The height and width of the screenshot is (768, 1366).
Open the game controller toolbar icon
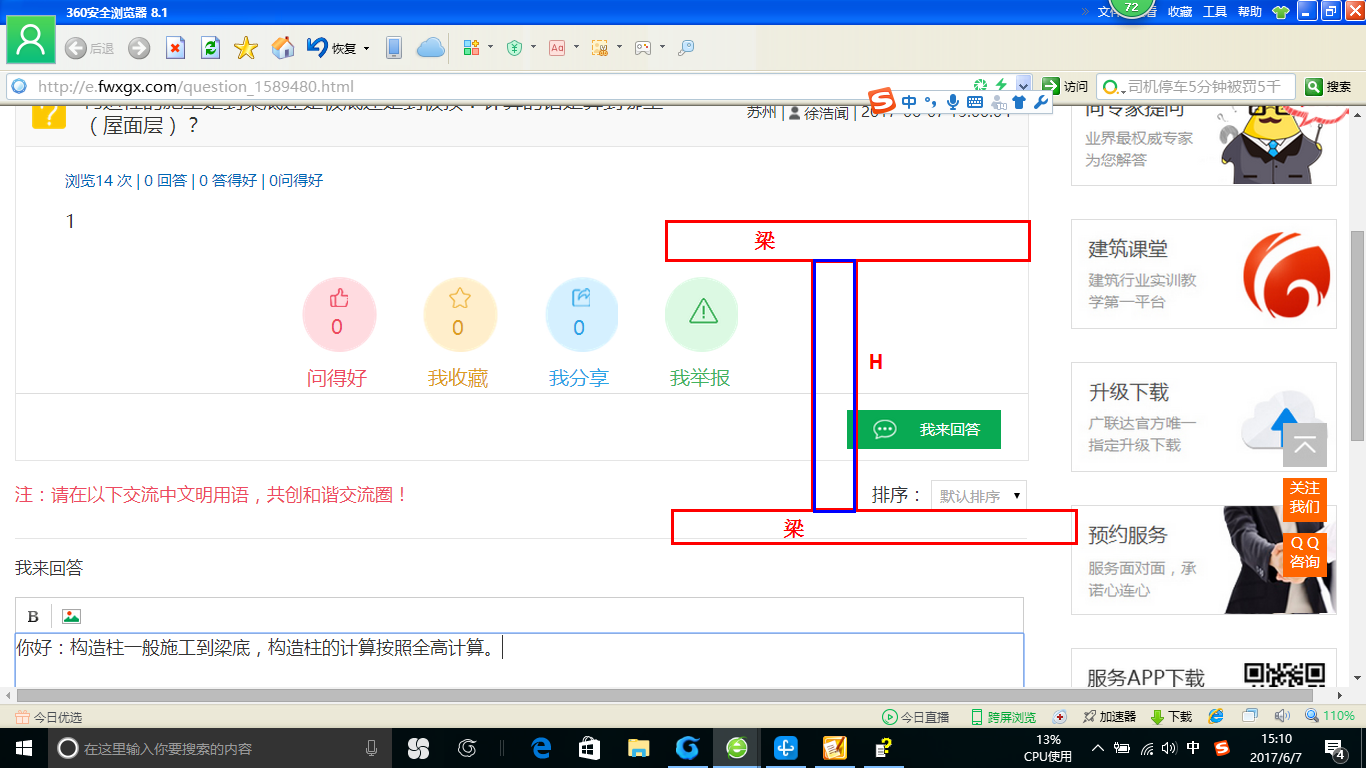click(x=643, y=48)
